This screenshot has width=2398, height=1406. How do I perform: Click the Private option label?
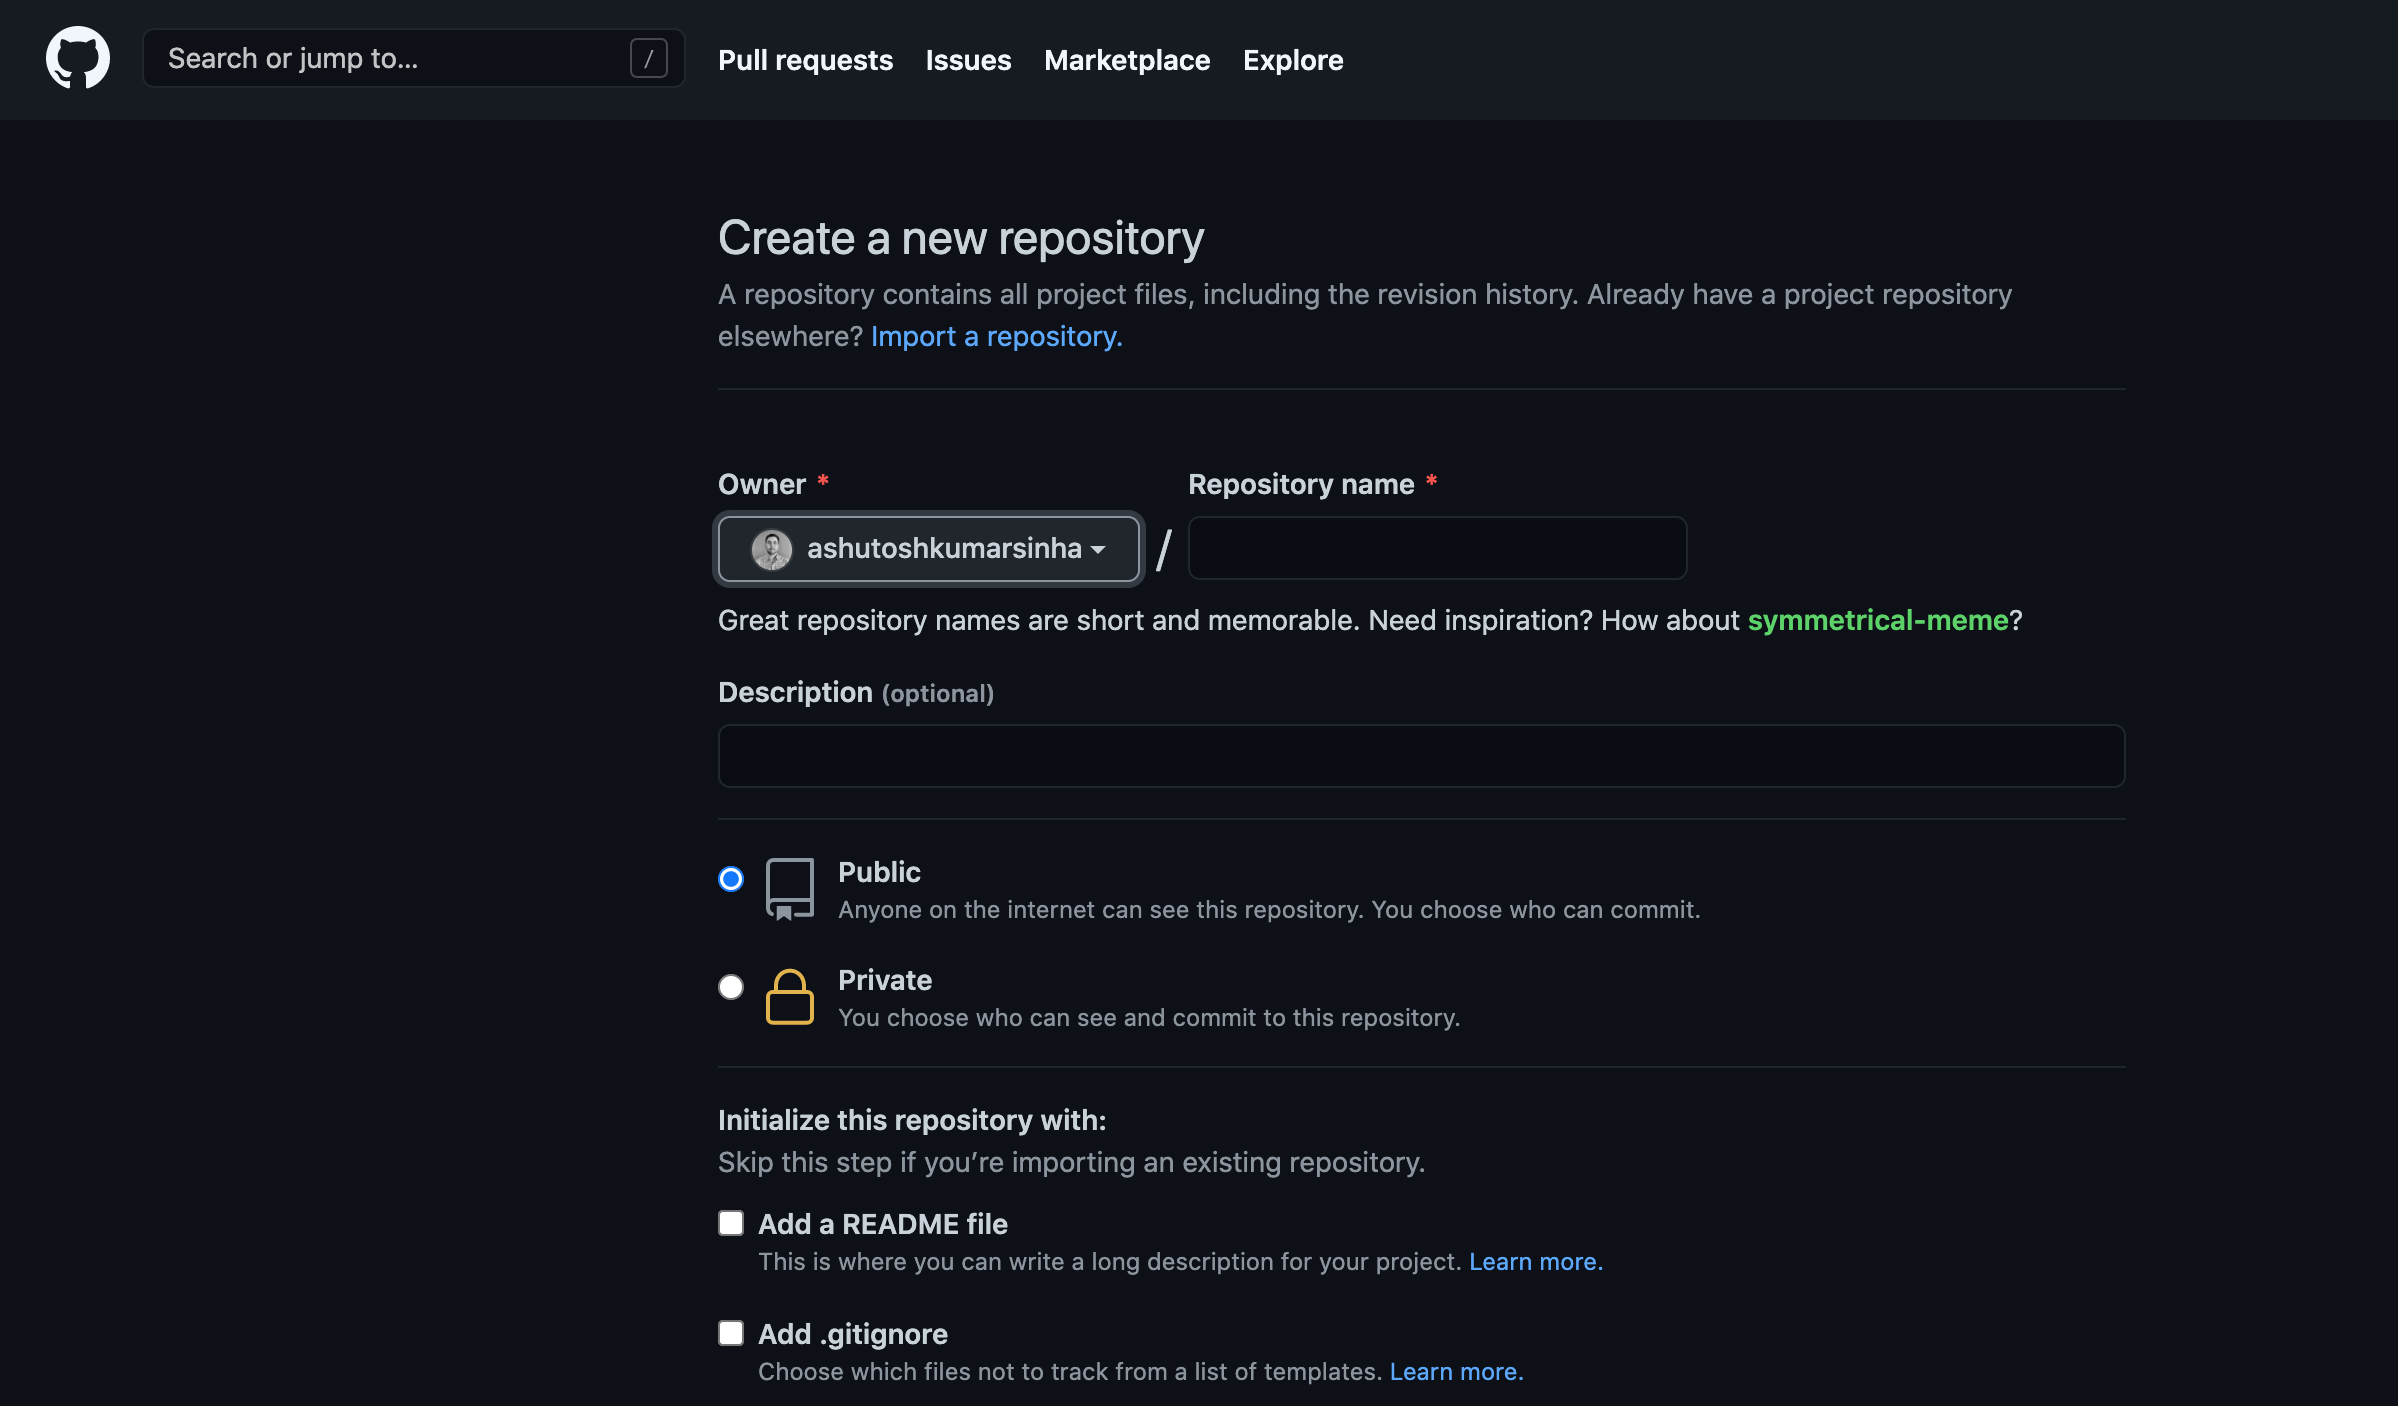885,980
